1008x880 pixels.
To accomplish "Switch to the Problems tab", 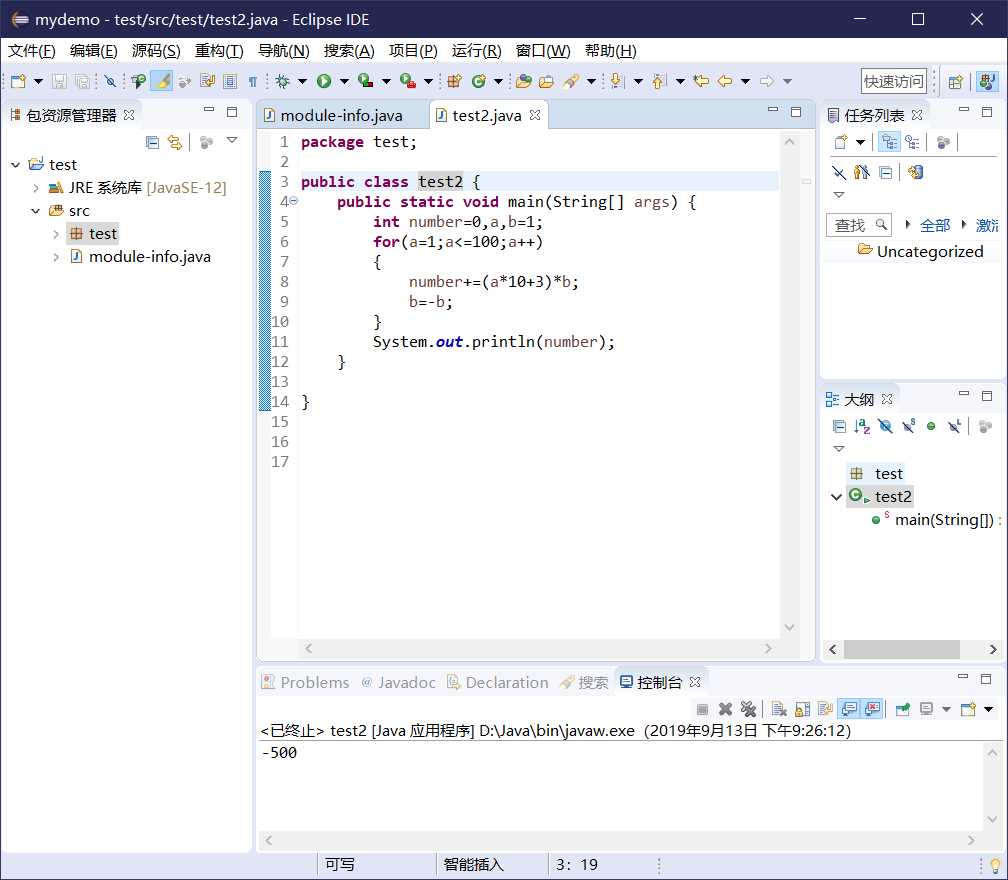I will click(306, 683).
